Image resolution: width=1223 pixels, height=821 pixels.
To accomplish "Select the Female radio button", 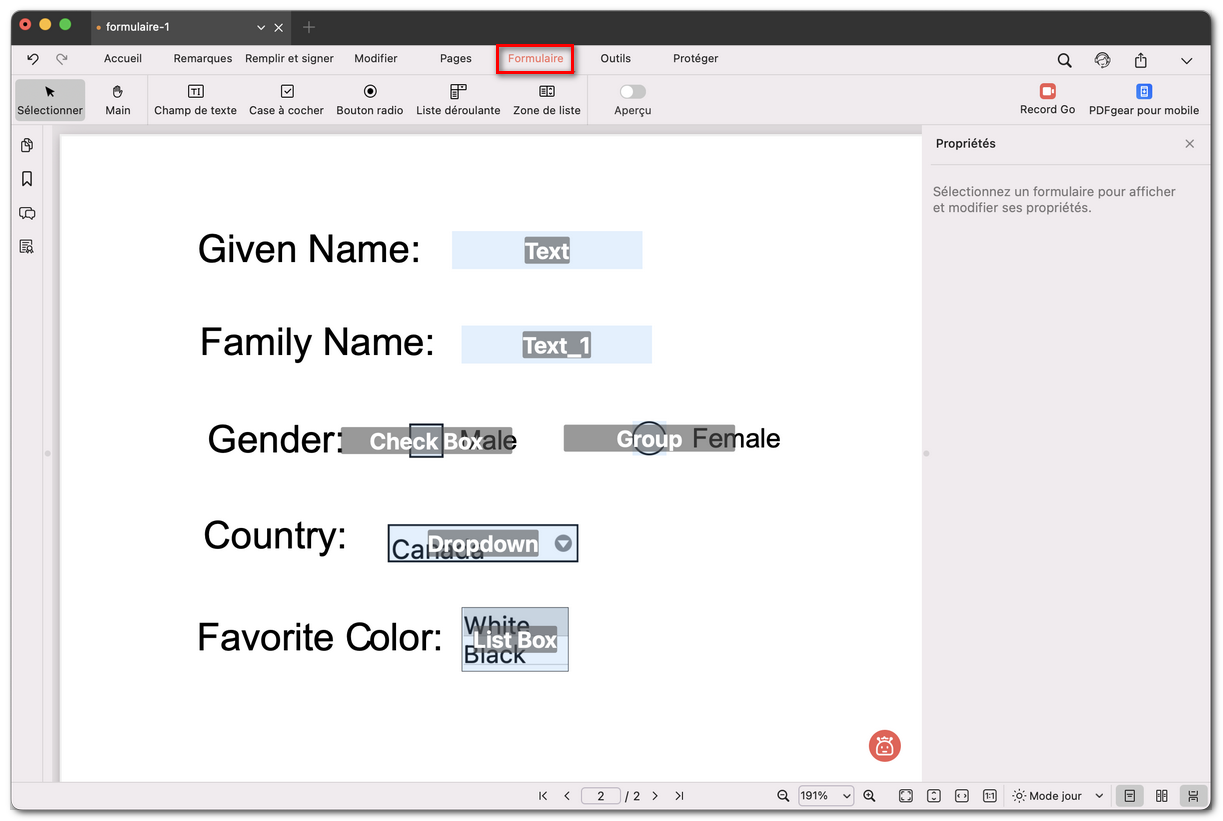I will click(x=649, y=438).
